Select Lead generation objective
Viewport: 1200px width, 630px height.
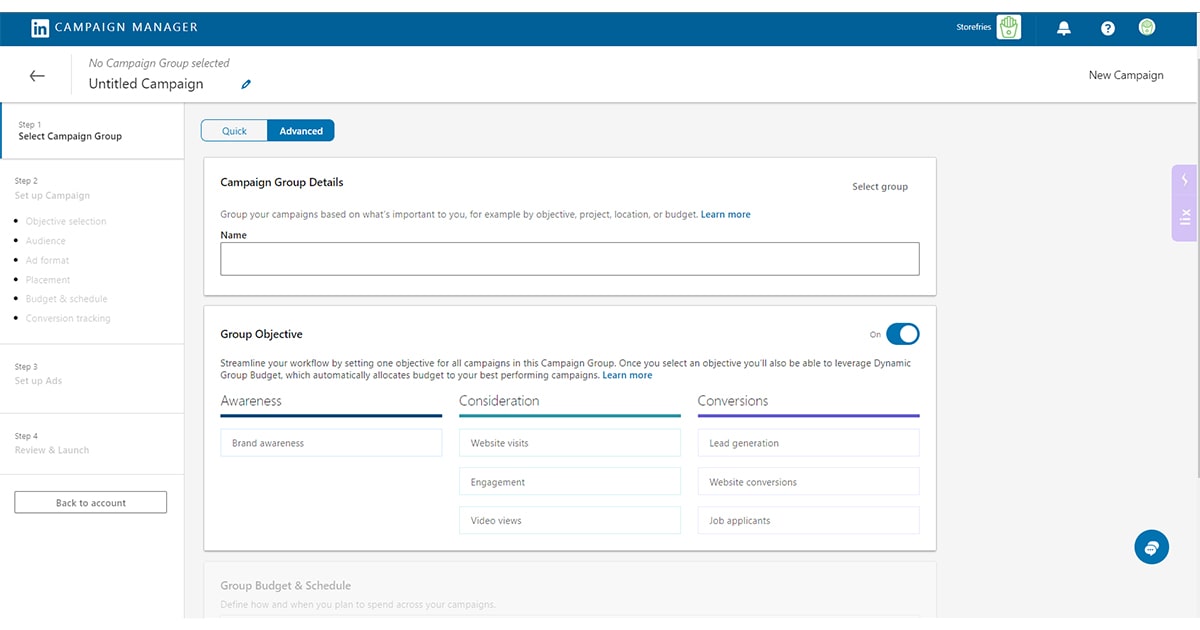(808, 443)
